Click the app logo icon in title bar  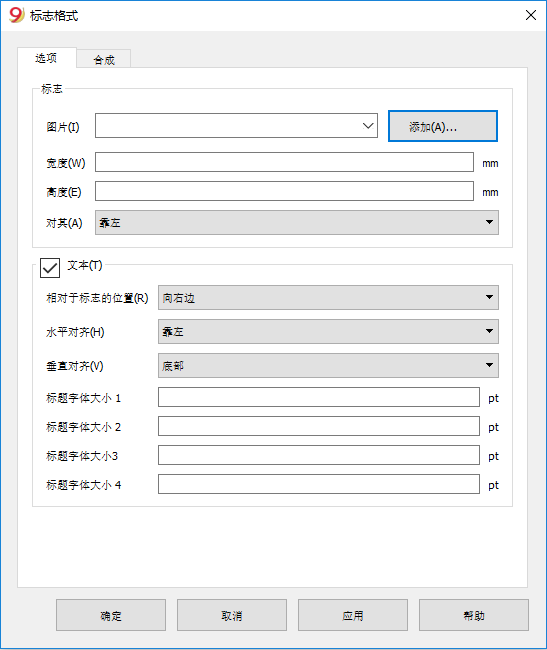pos(17,15)
